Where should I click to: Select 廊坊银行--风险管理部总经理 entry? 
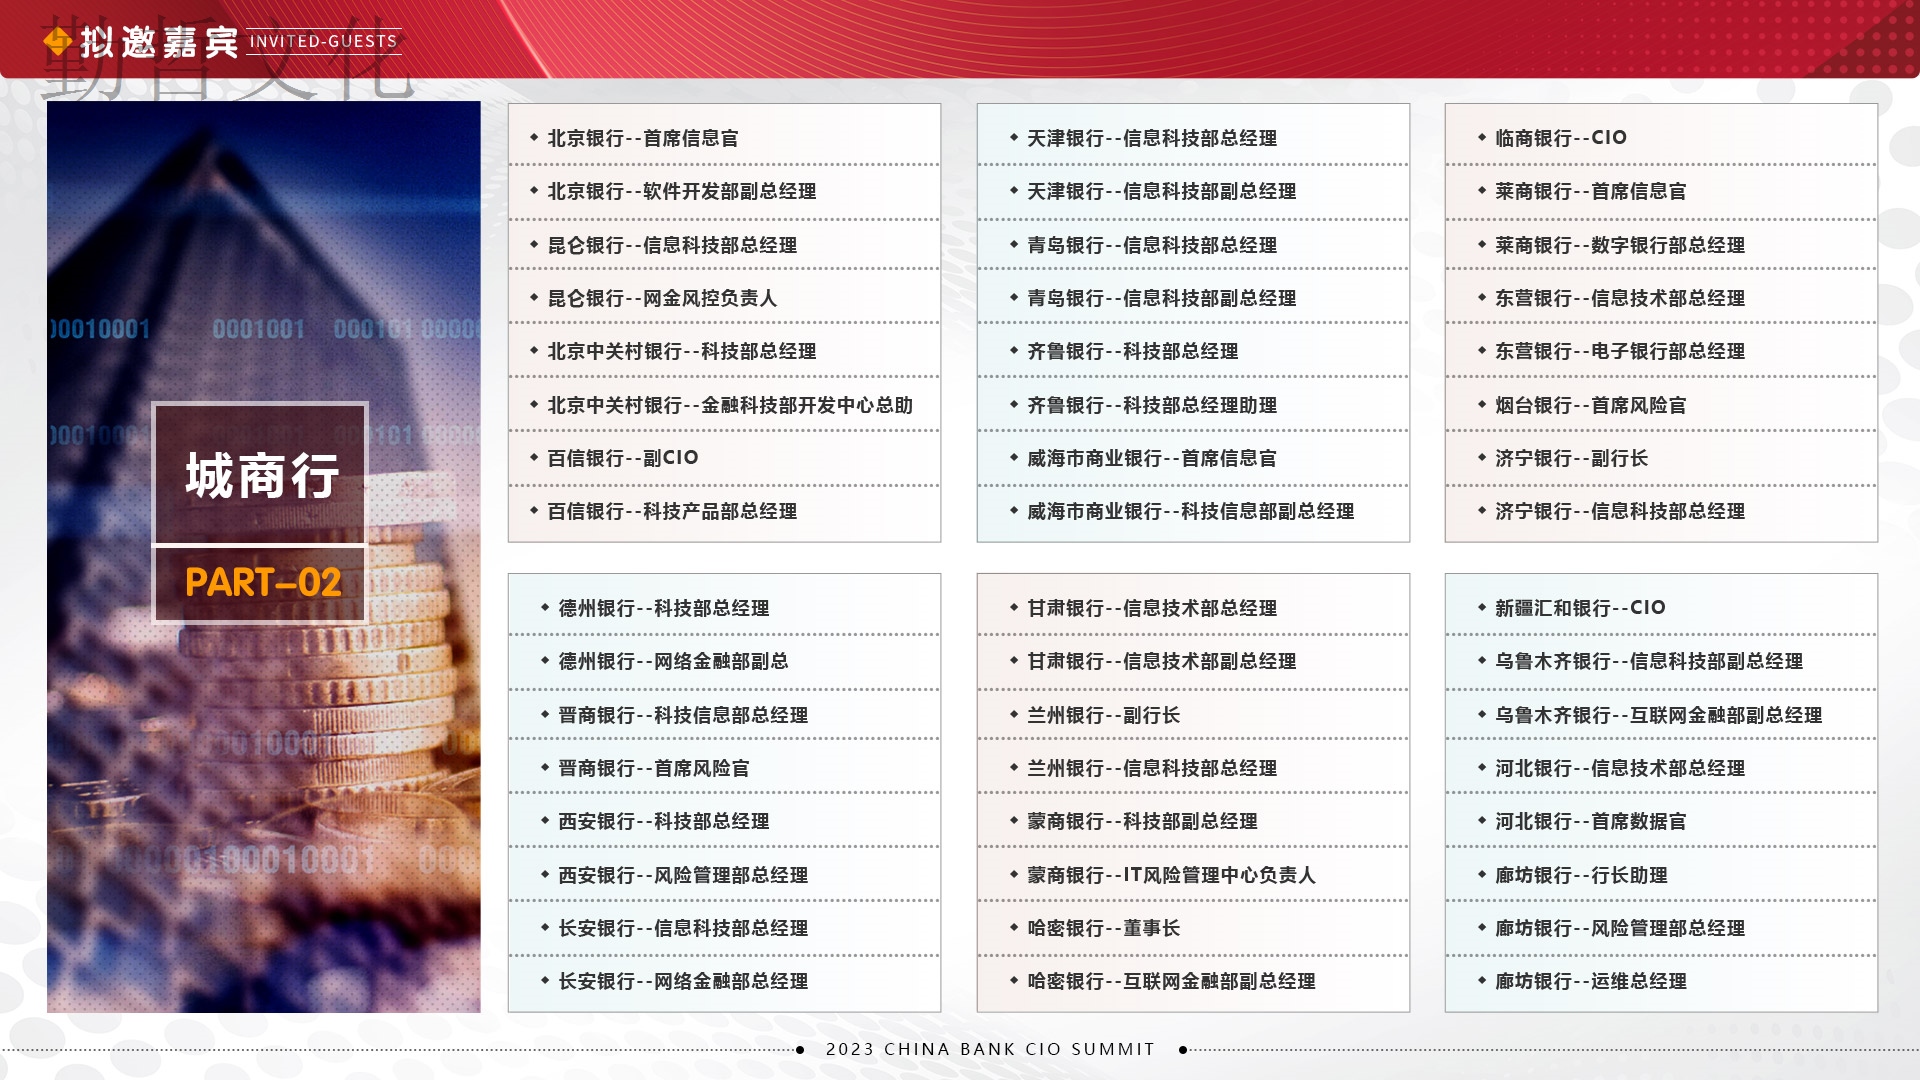pyautogui.click(x=1619, y=928)
